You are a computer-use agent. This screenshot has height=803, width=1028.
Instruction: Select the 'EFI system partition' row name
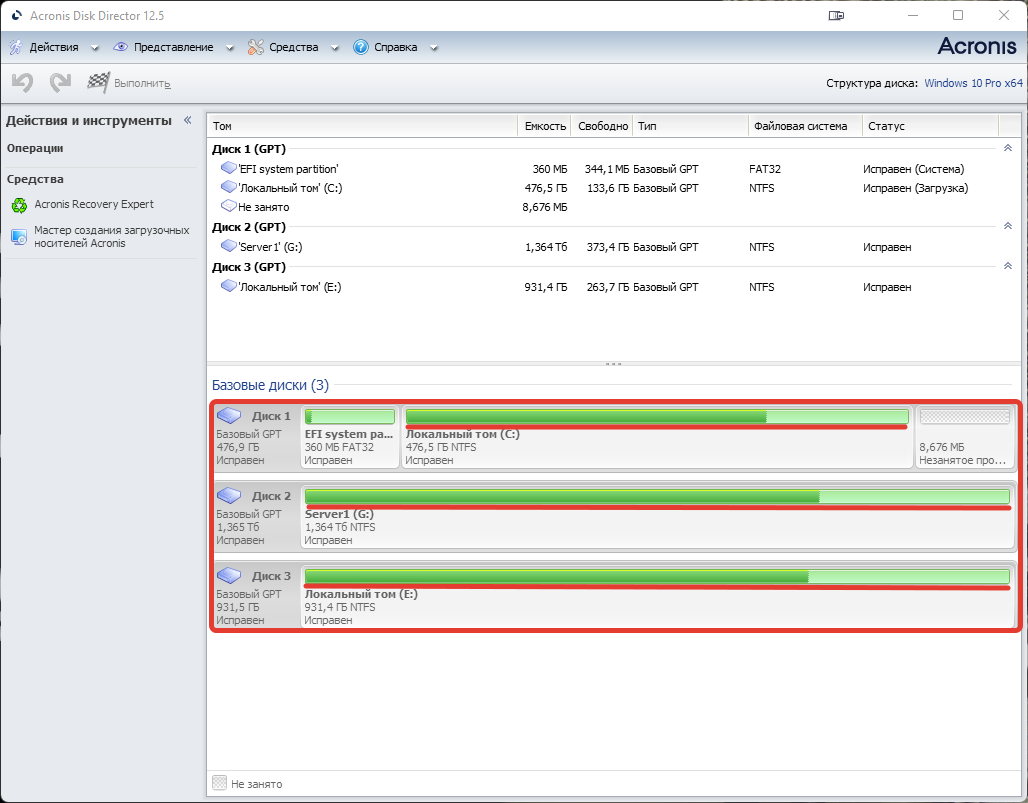tap(288, 169)
